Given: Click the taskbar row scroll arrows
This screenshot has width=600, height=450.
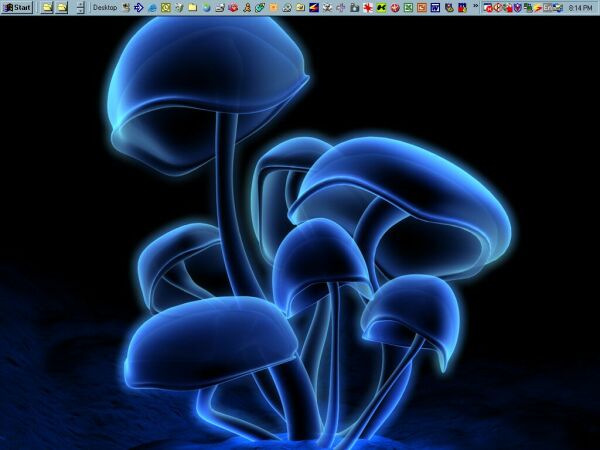Looking at the screenshot, I should point(80,7).
